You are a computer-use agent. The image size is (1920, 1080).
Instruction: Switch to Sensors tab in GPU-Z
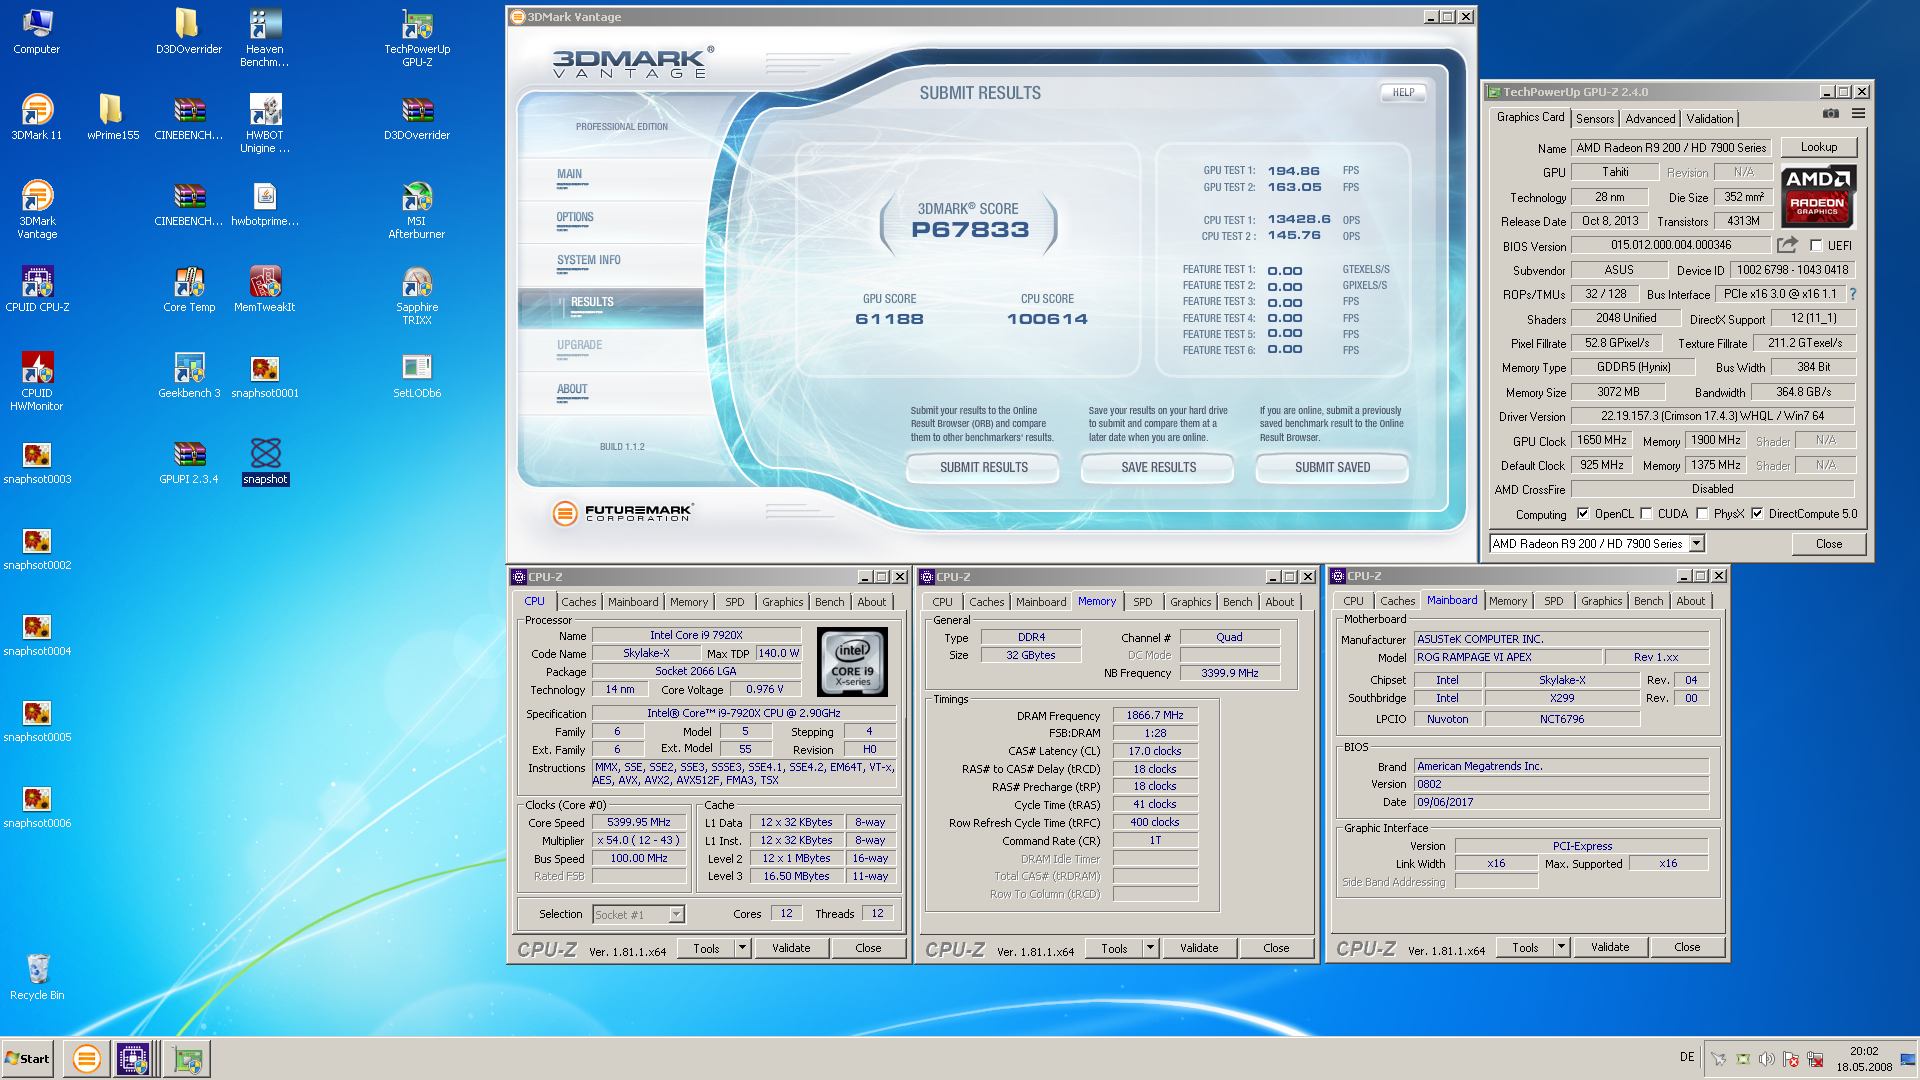pos(1595,119)
